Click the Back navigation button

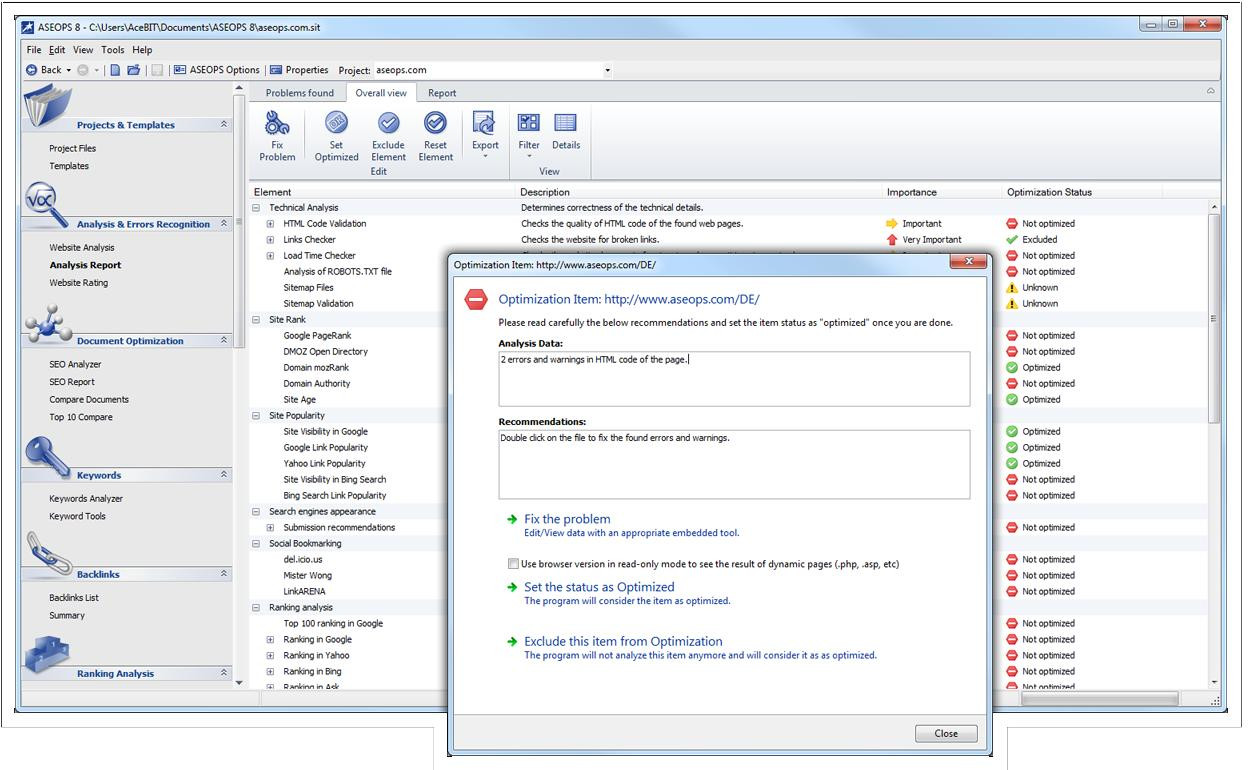click(44, 70)
